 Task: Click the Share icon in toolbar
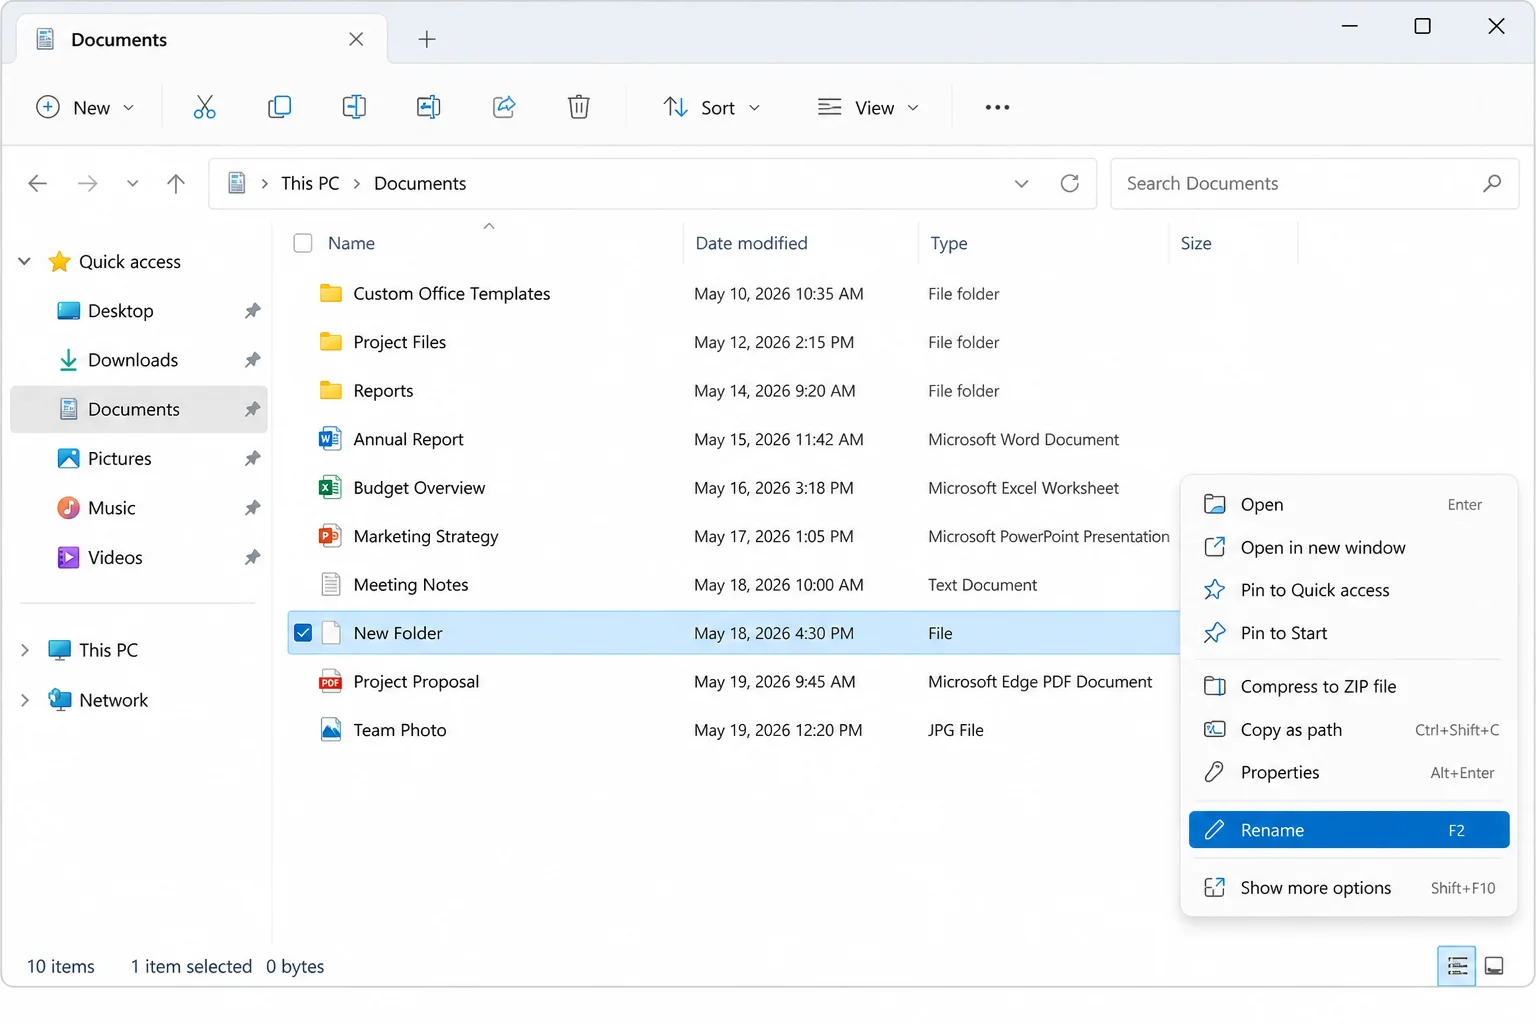[504, 107]
